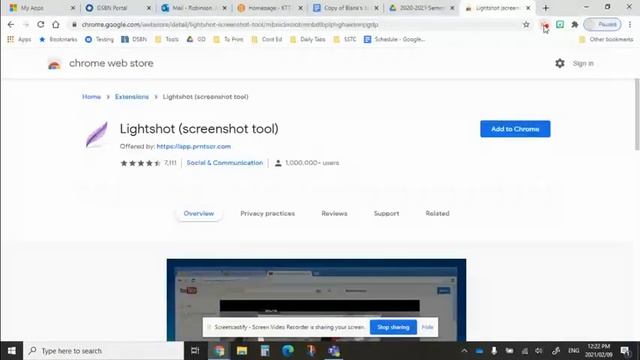Click the Chrome Web Store rainbow logo
640x360 pixels.
pos(54,64)
